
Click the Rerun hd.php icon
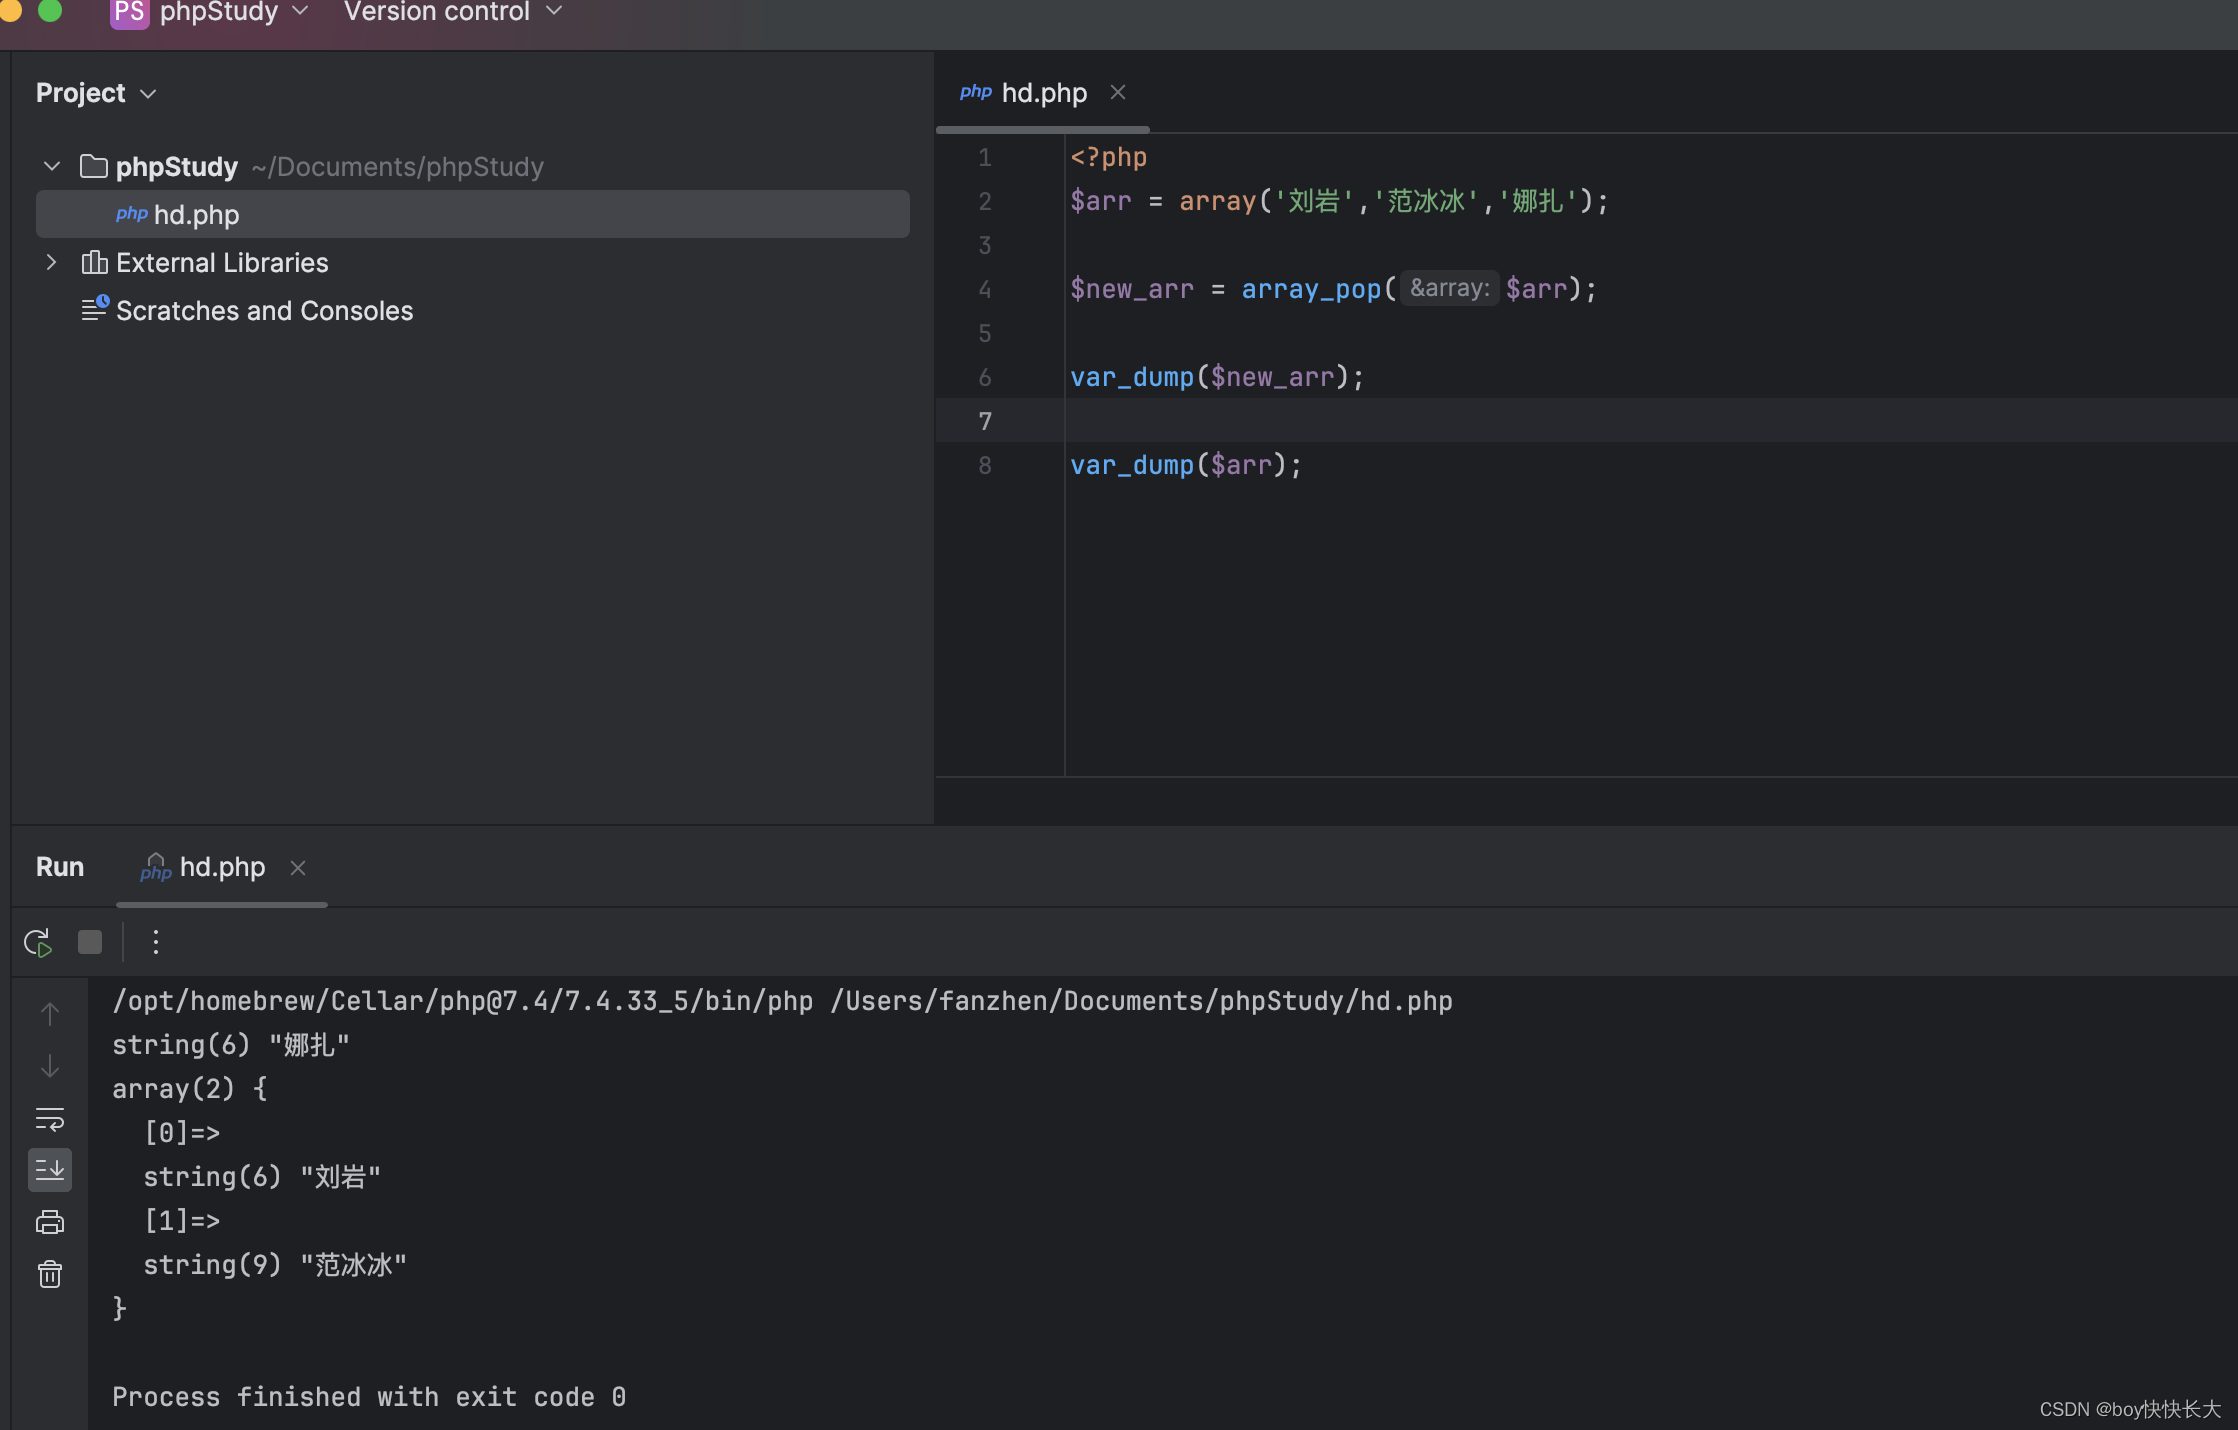coord(38,942)
